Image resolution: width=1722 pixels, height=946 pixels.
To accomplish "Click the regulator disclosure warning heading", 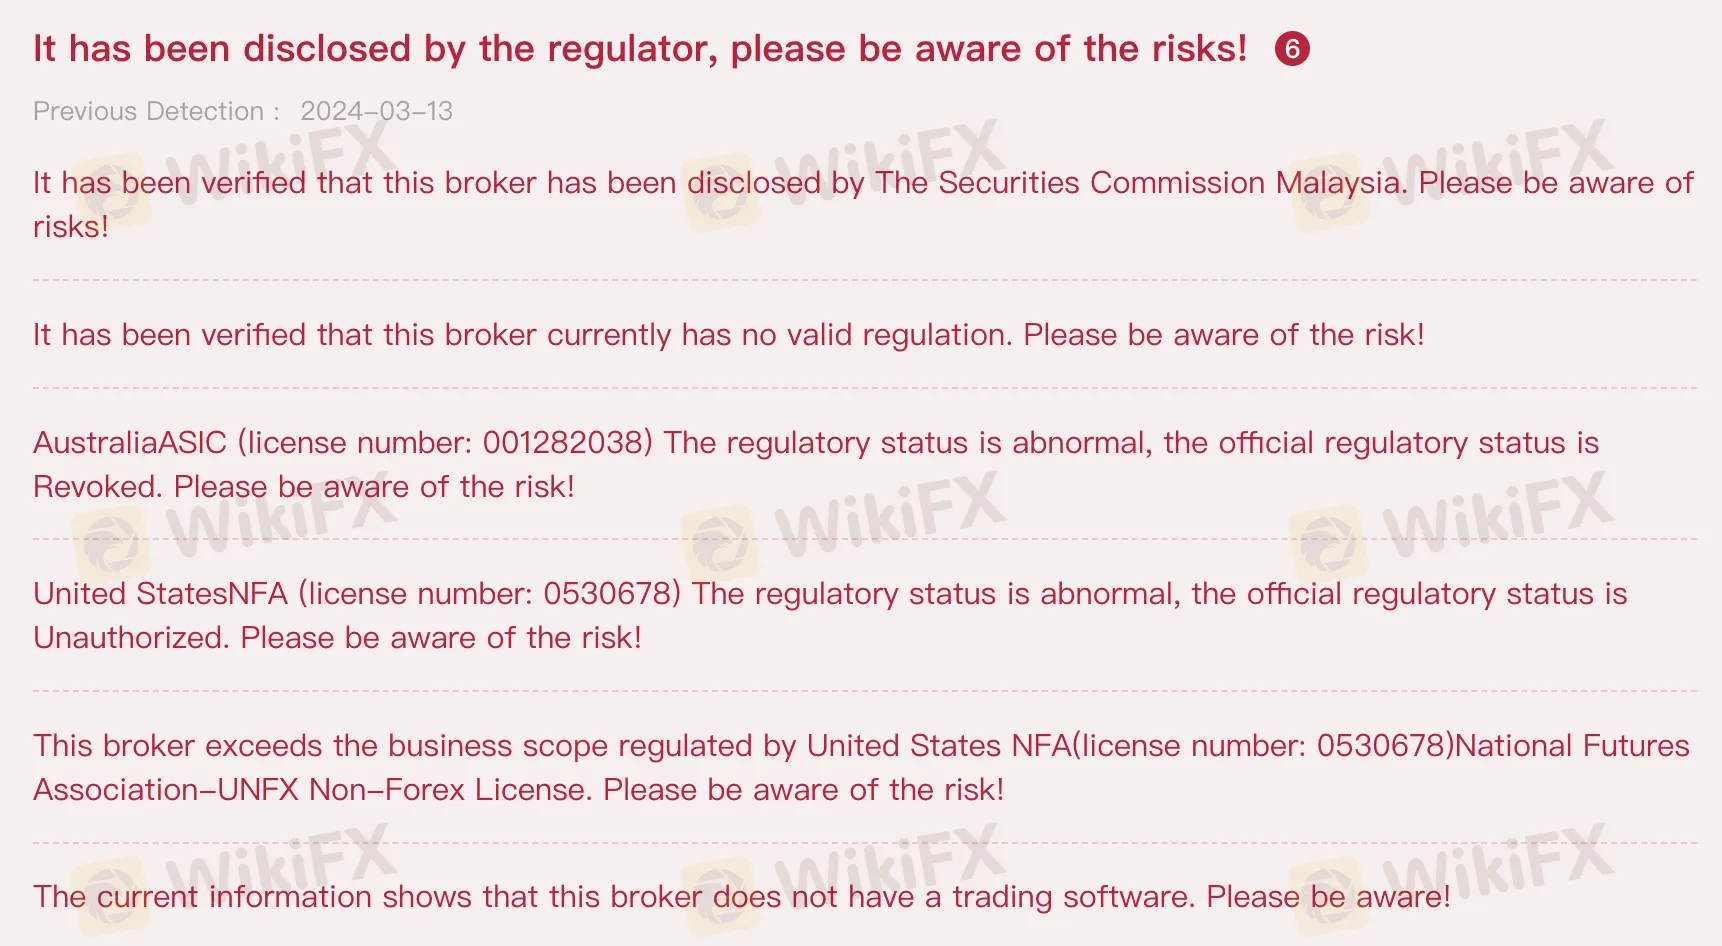I will pyautogui.click(x=640, y=49).
